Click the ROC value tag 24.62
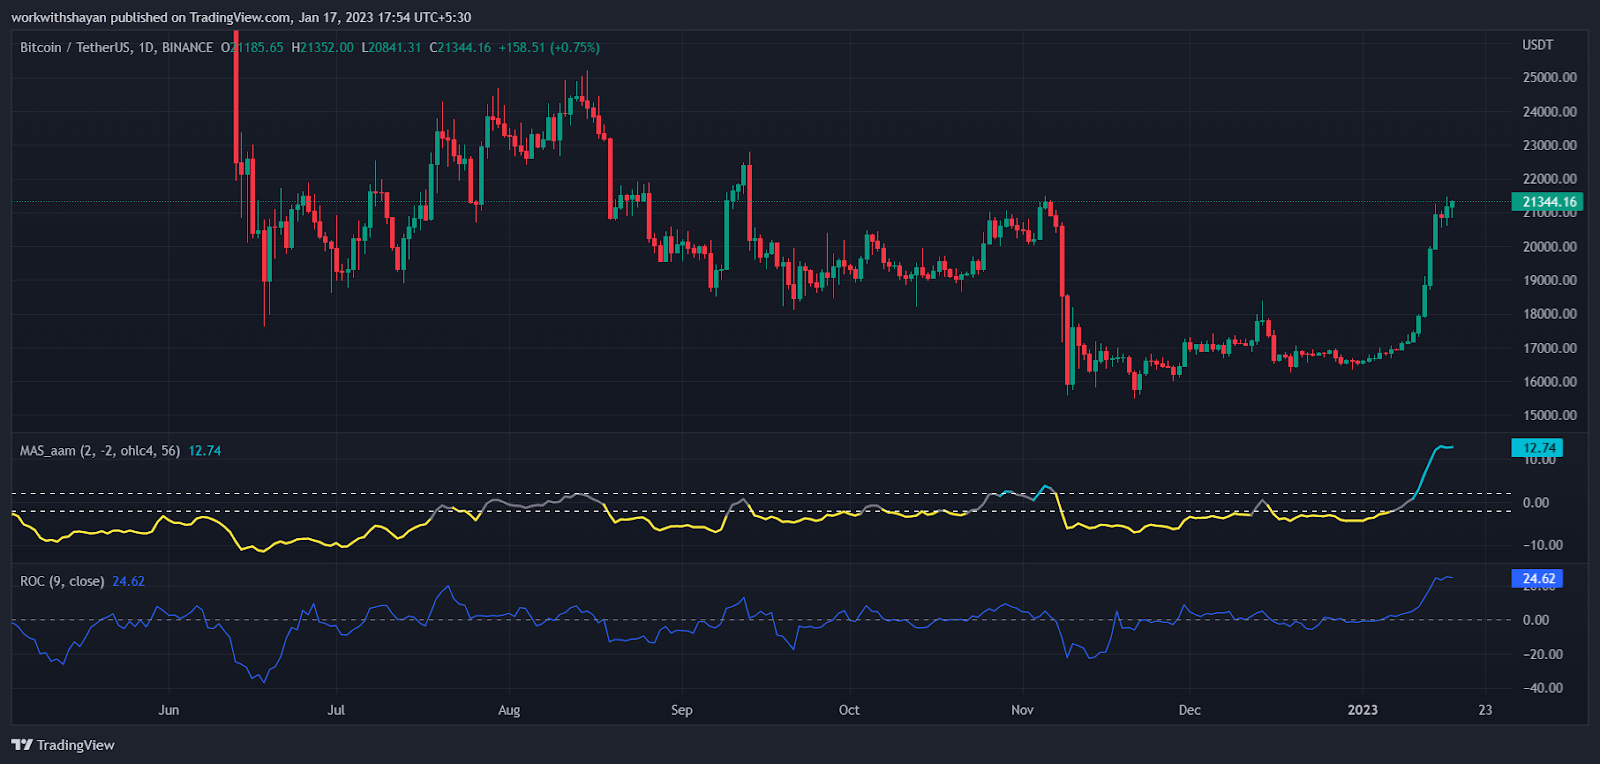The image size is (1600, 764). click(1537, 579)
